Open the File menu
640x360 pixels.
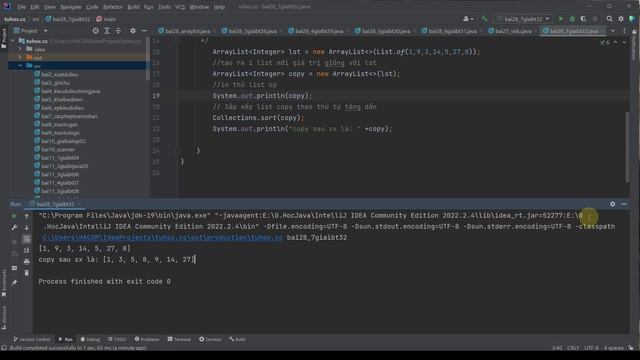pos(22,7)
